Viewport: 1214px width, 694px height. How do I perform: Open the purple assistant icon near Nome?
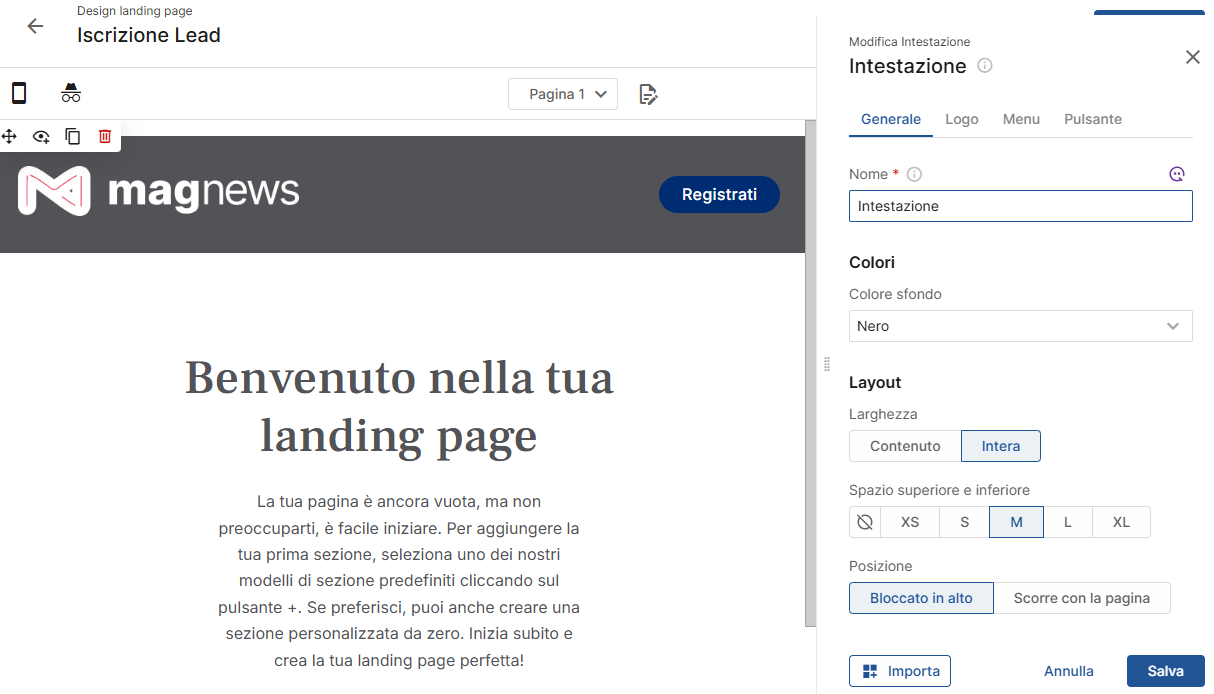click(1177, 174)
